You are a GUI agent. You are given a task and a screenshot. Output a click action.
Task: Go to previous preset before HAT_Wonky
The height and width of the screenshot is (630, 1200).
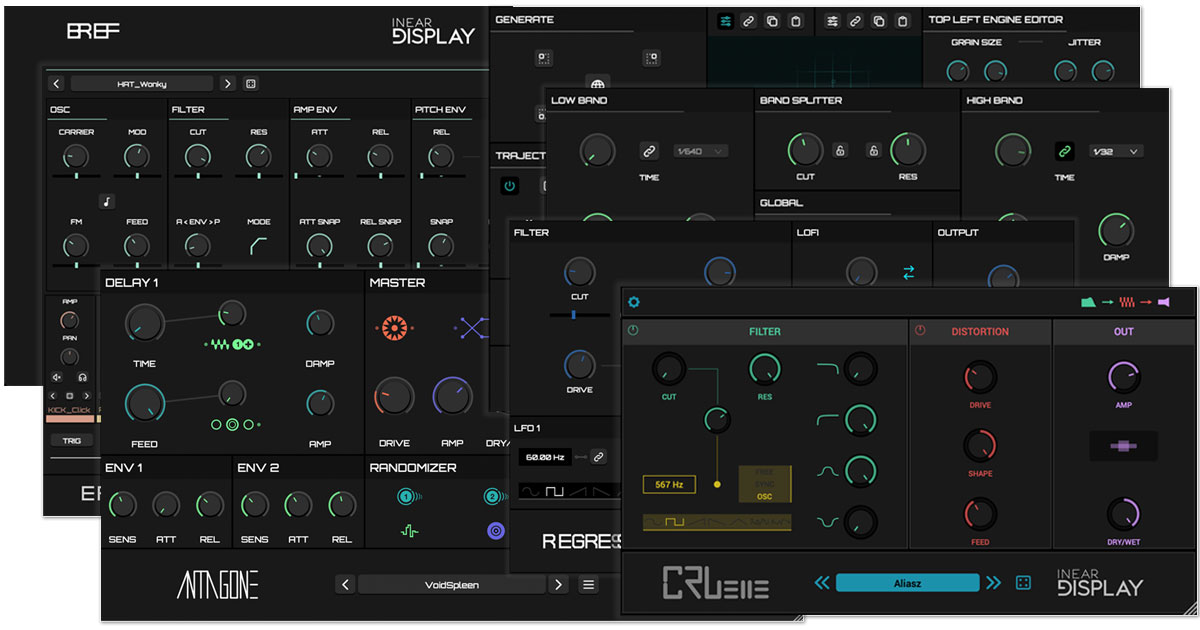point(57,84)
